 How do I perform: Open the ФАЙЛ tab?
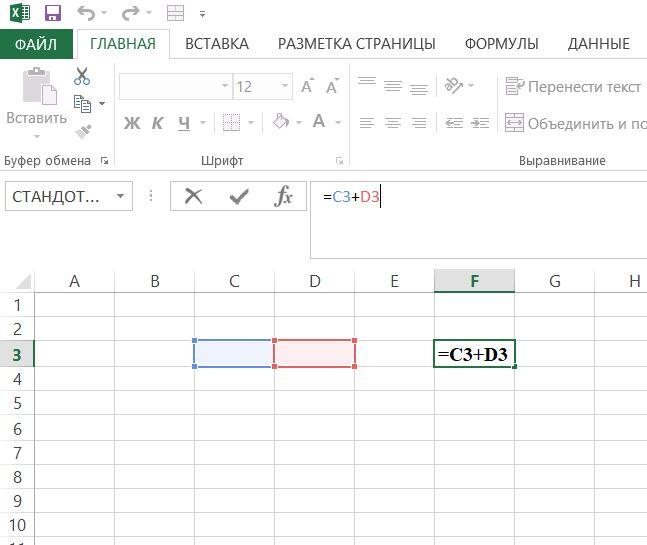(36, 44)
